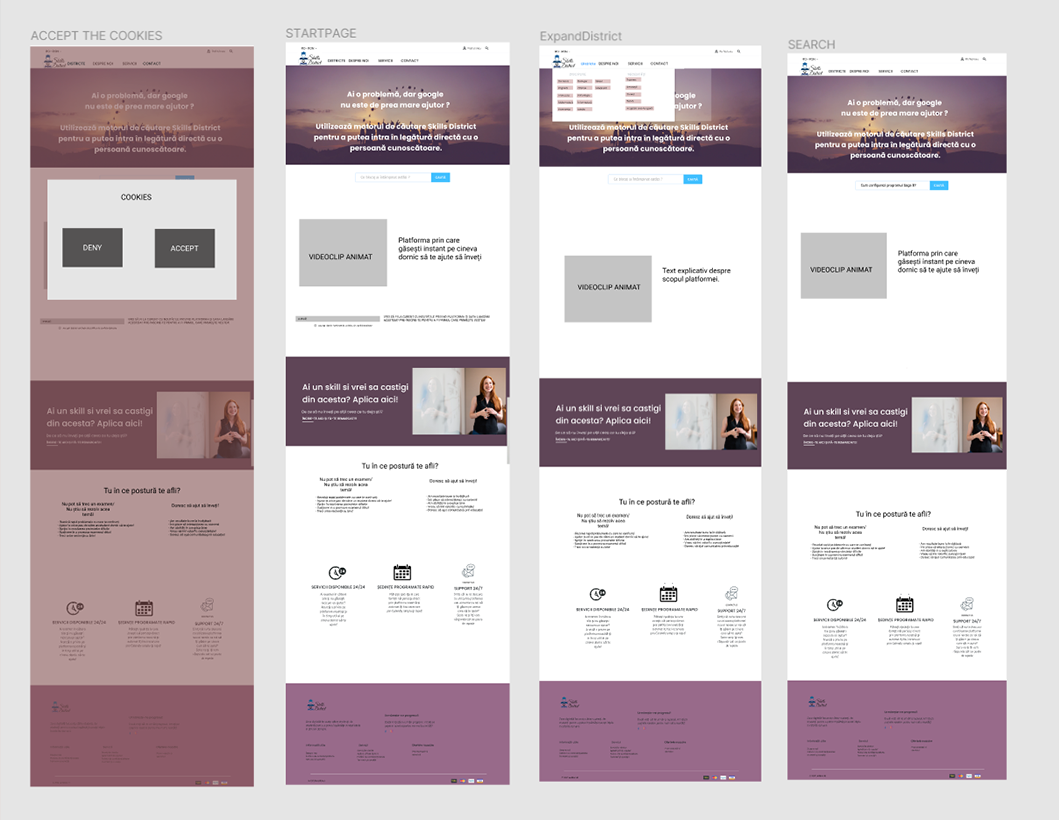Screen dimensions: 1059x820
Task: Select SERVICII menu item in STARTPAGE frame
Action: pos(385,61)
